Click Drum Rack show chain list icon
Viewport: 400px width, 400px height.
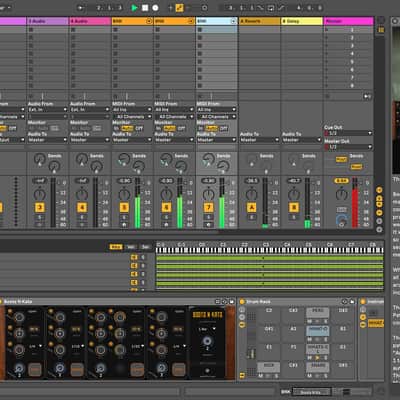pos(242,317)
